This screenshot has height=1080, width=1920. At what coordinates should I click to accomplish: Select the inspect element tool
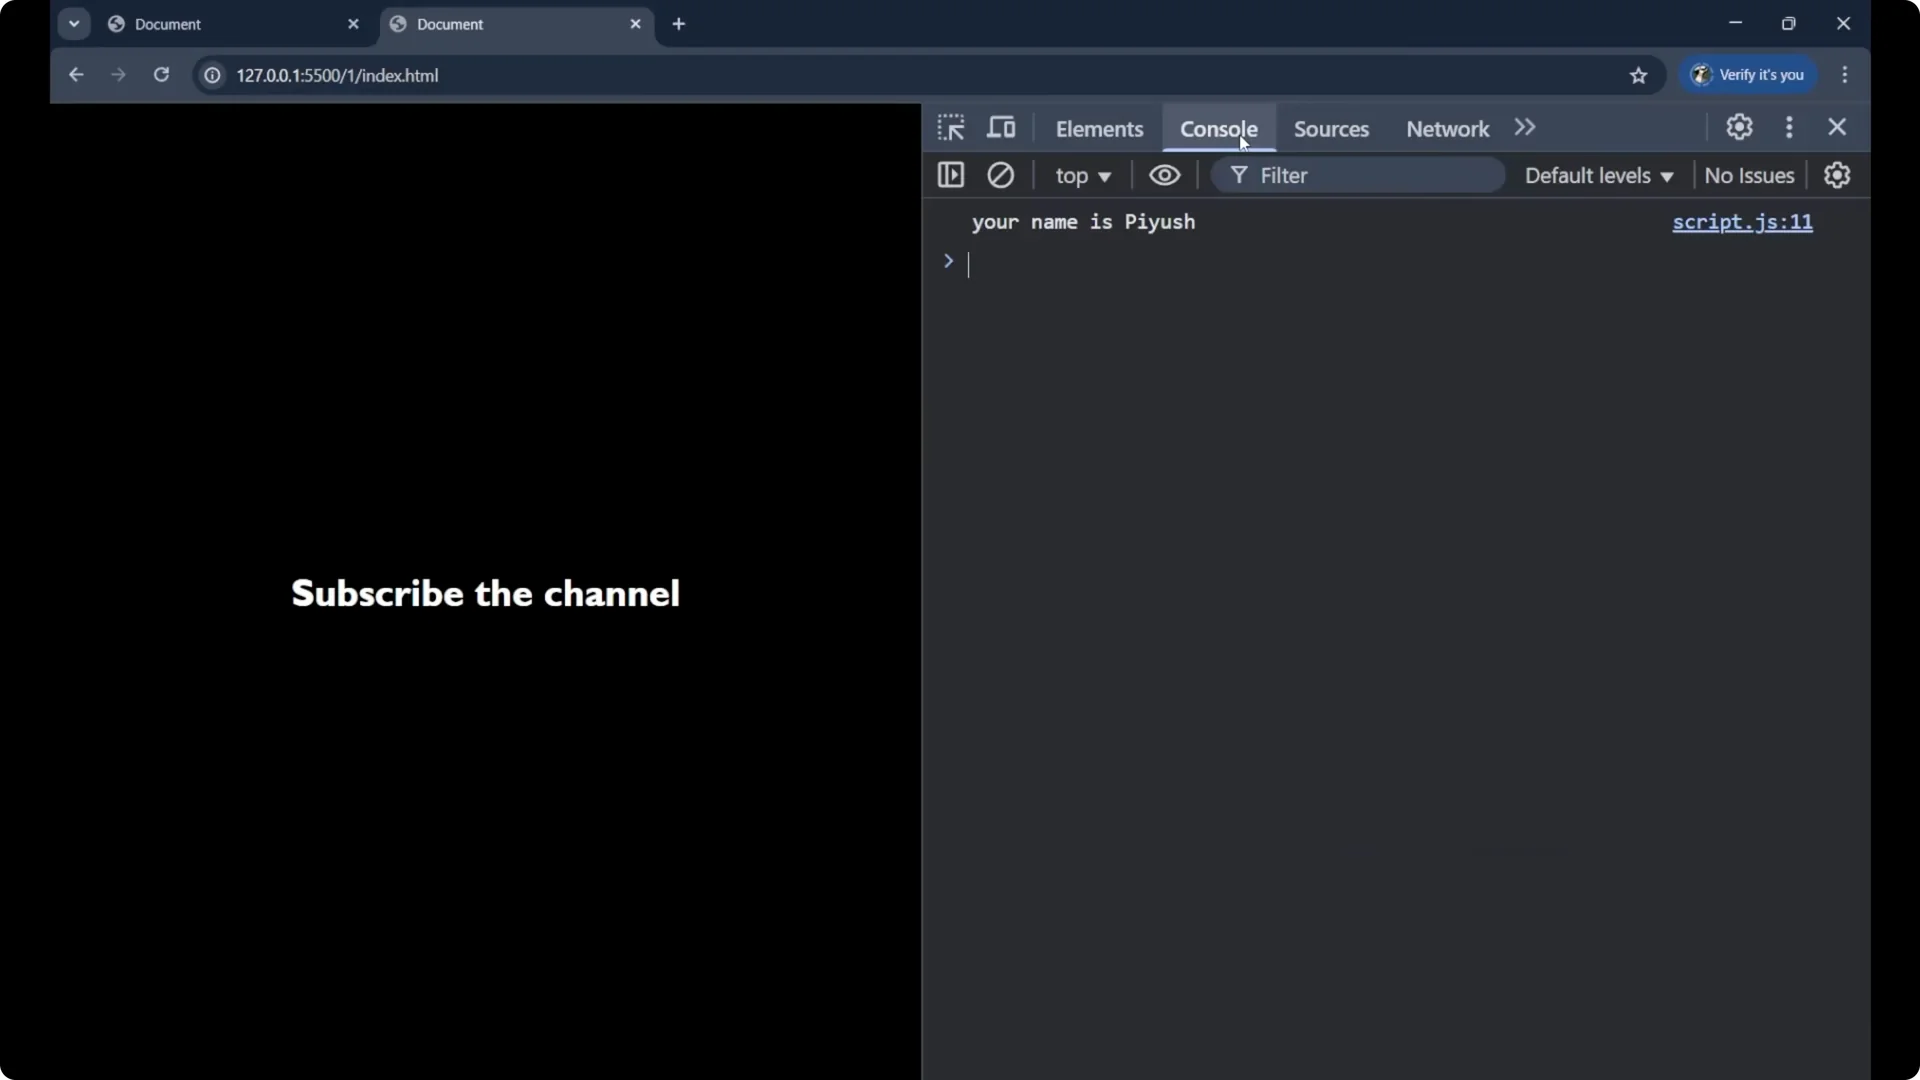[951, 127]
